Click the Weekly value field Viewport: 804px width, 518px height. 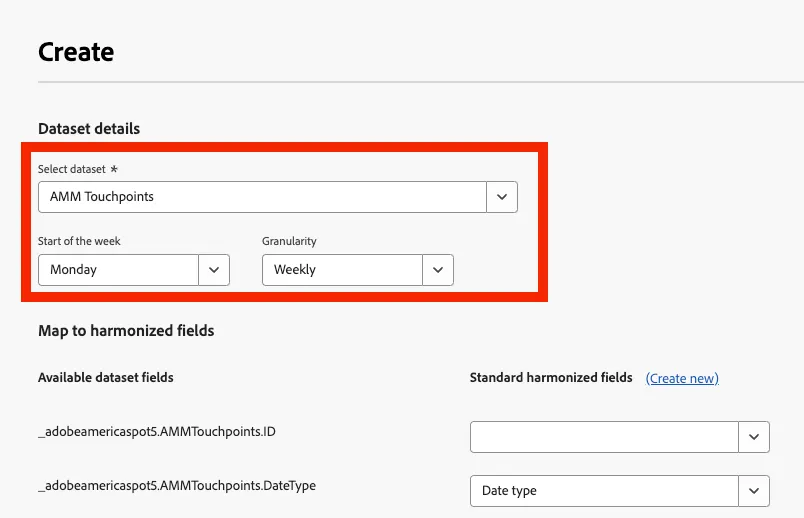click(342, 270)
